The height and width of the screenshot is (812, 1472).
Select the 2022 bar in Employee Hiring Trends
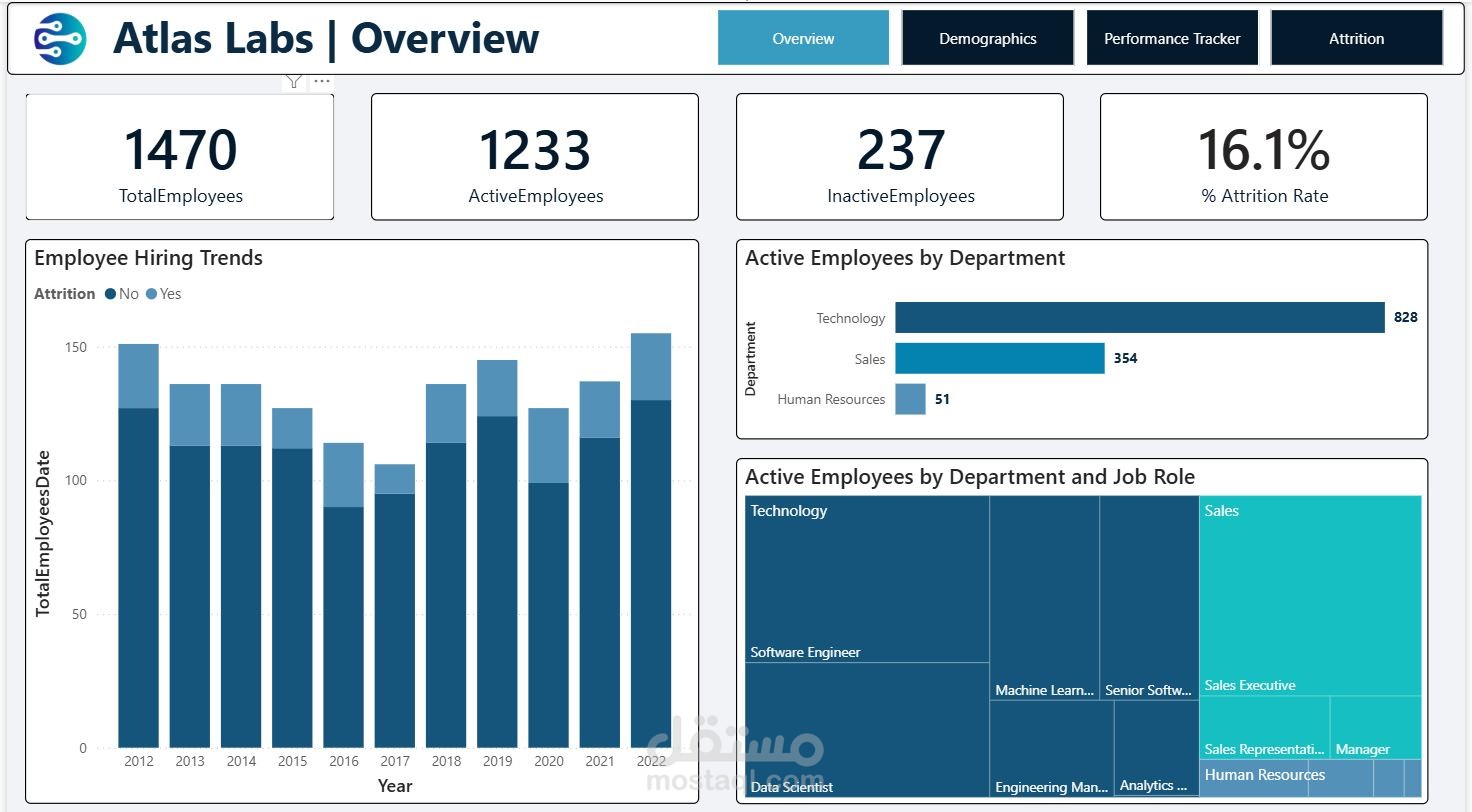pyautogui.click(x=651, y=540)
